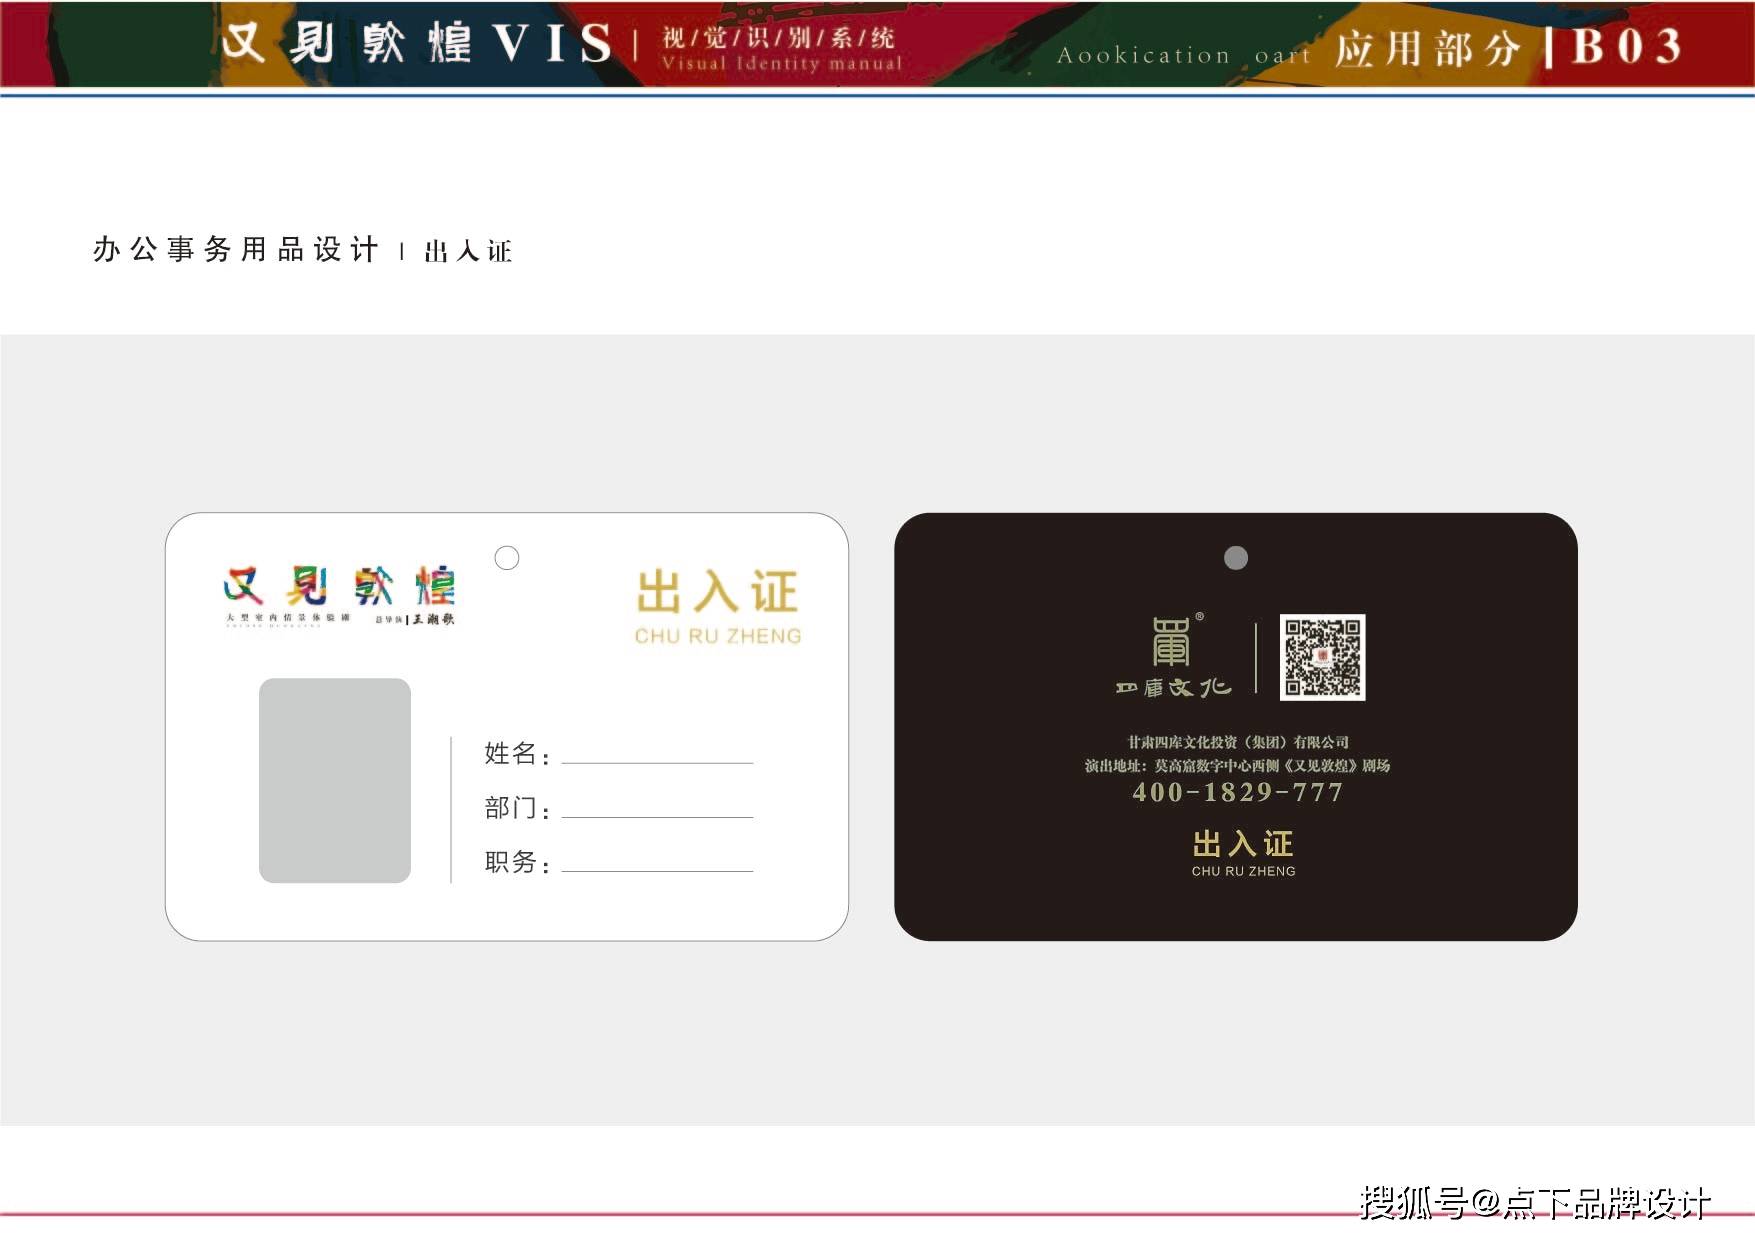This screenshot has width=1755, height=1241.
Task: Click the 出入证 subheading beside the heading
Action: coord(468,251)
